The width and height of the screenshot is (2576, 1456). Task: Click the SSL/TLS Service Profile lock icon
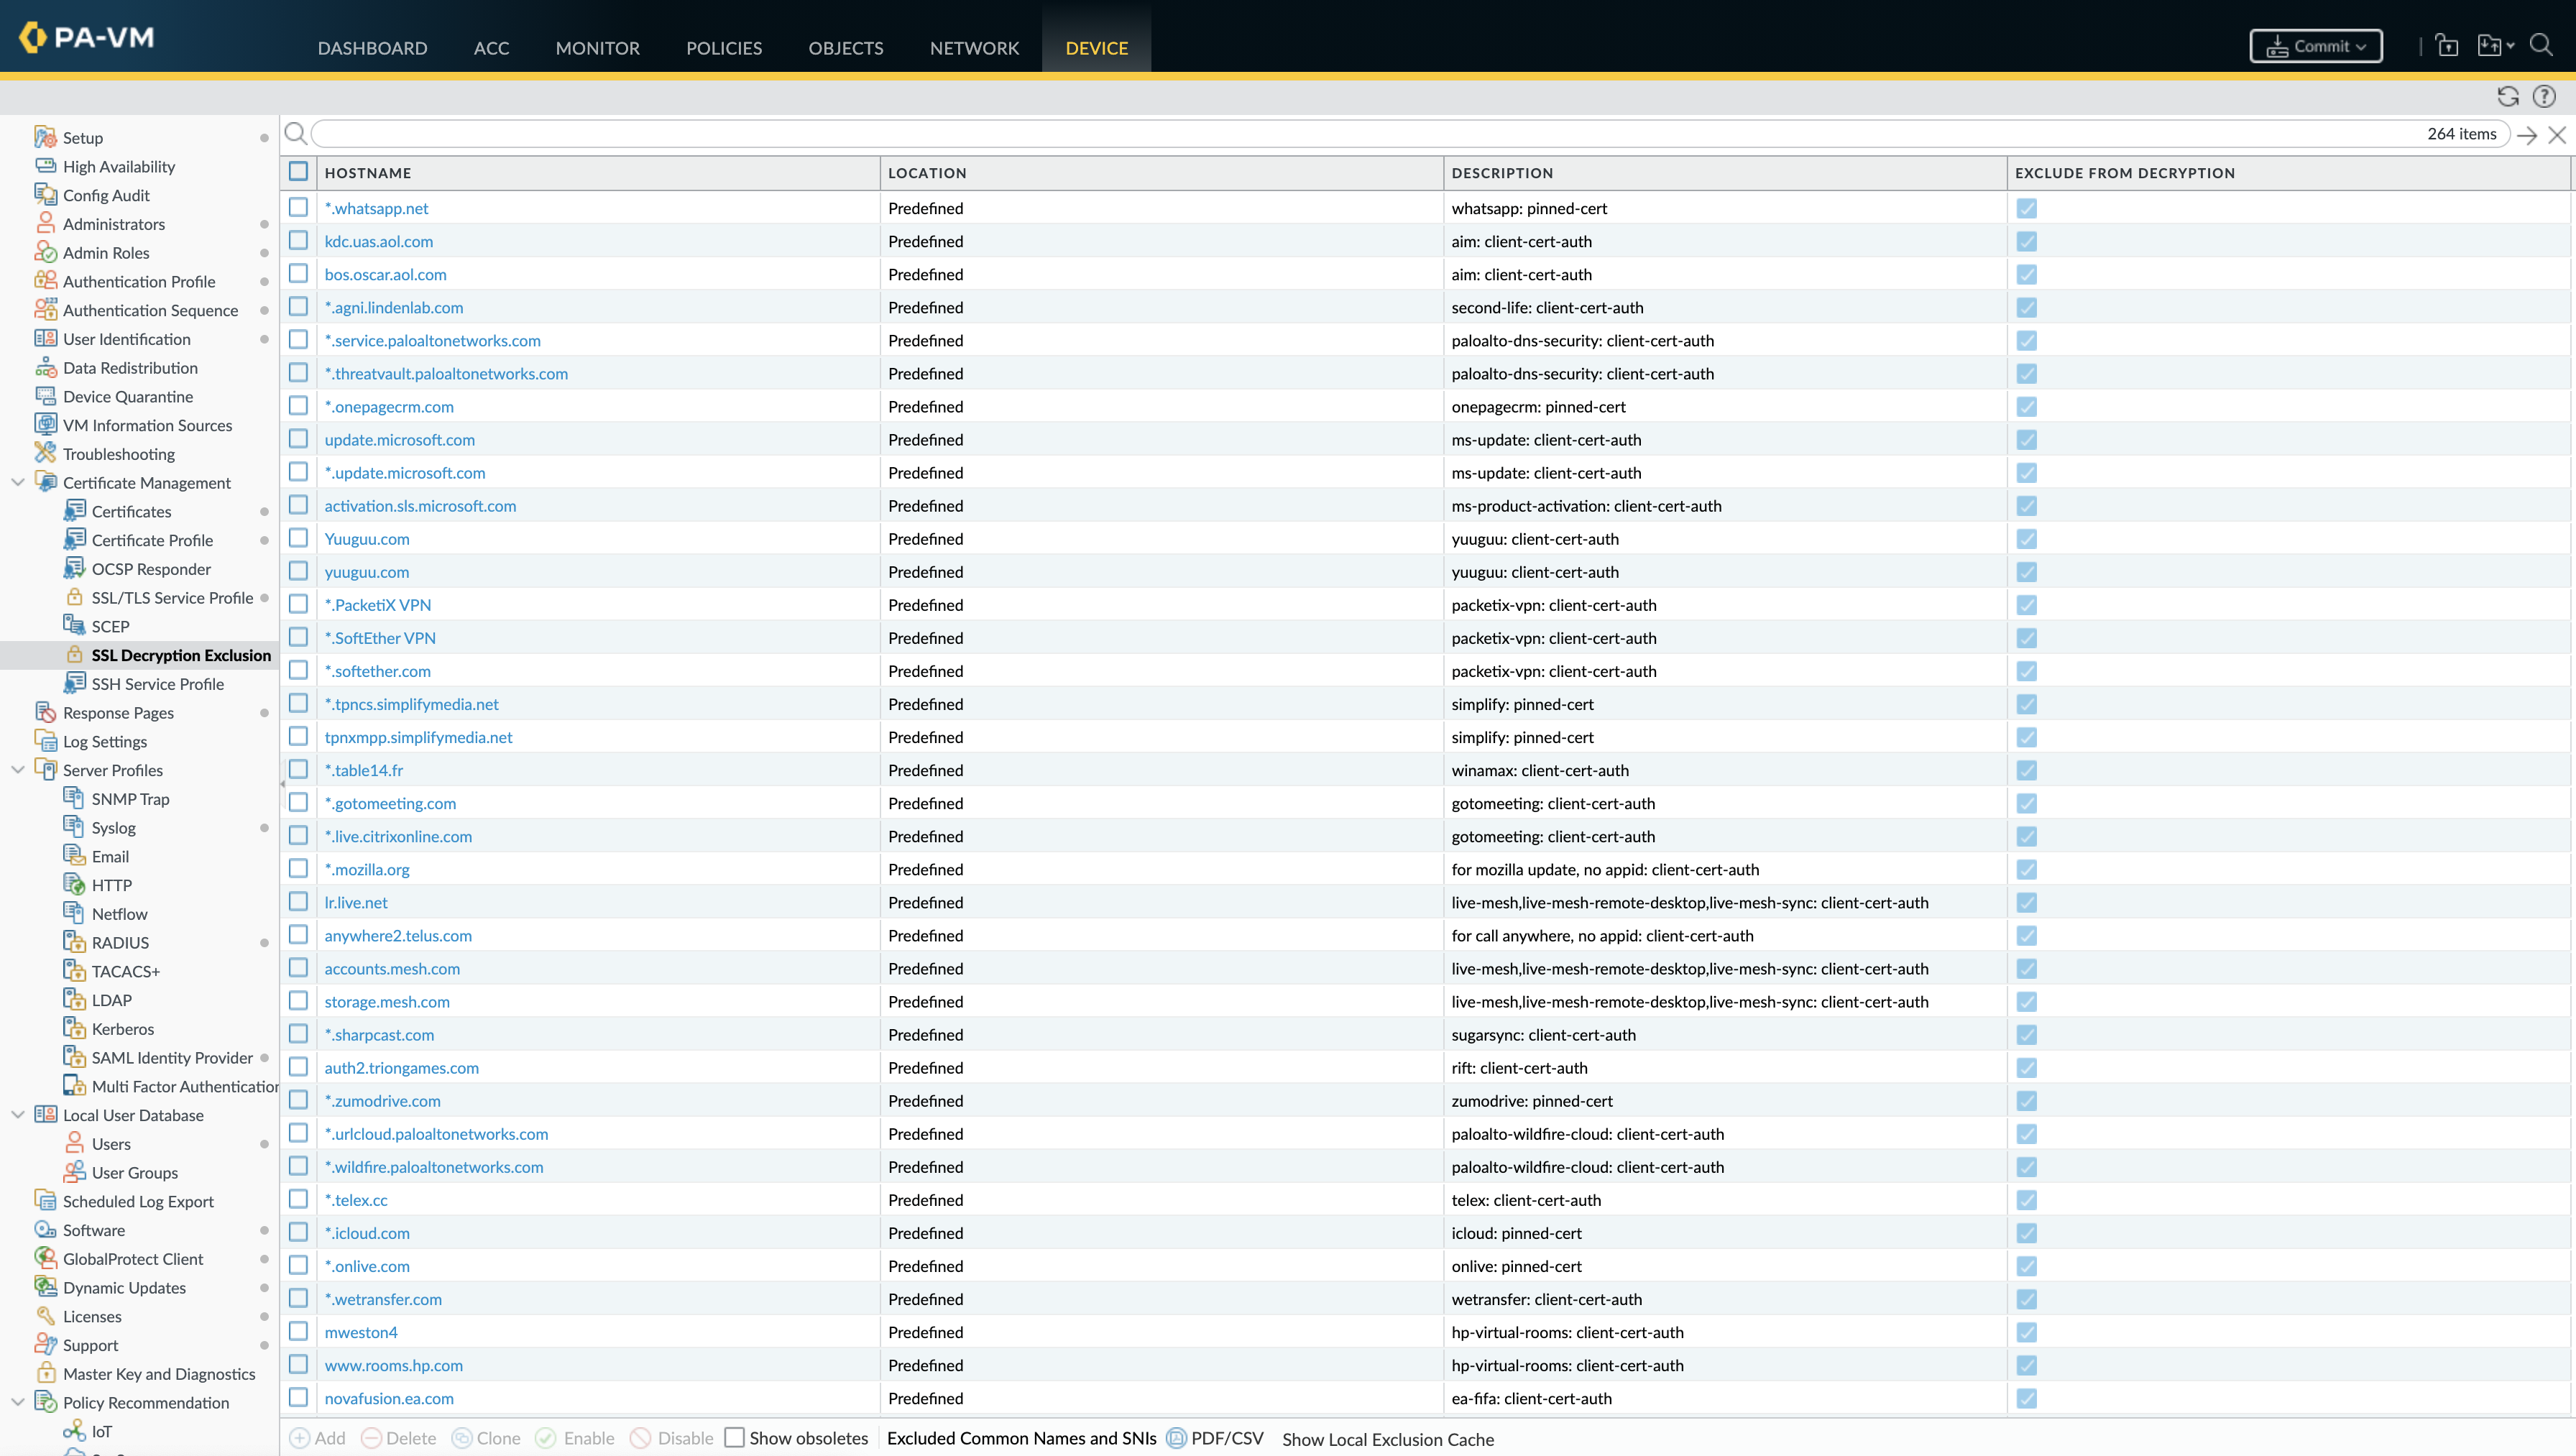pos(74,597)
